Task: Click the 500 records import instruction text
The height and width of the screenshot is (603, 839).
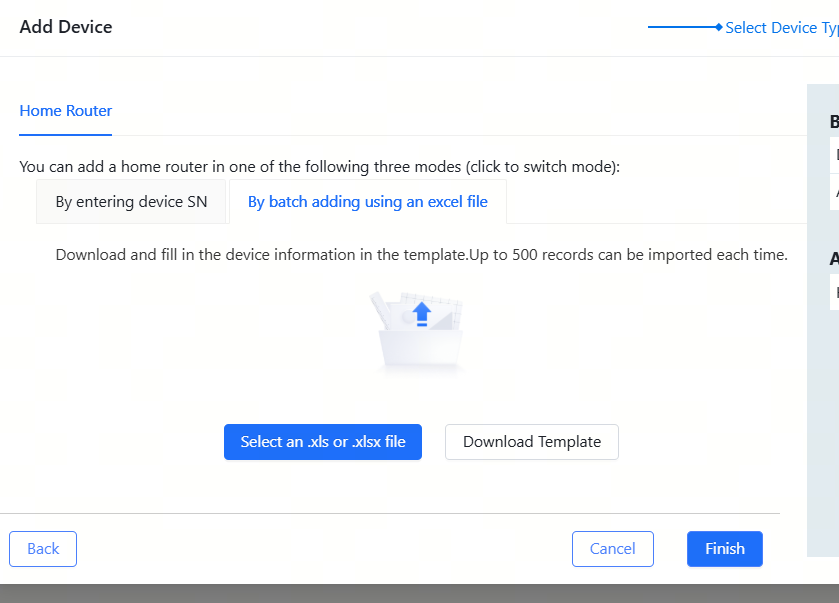Action: coord(421,255)
